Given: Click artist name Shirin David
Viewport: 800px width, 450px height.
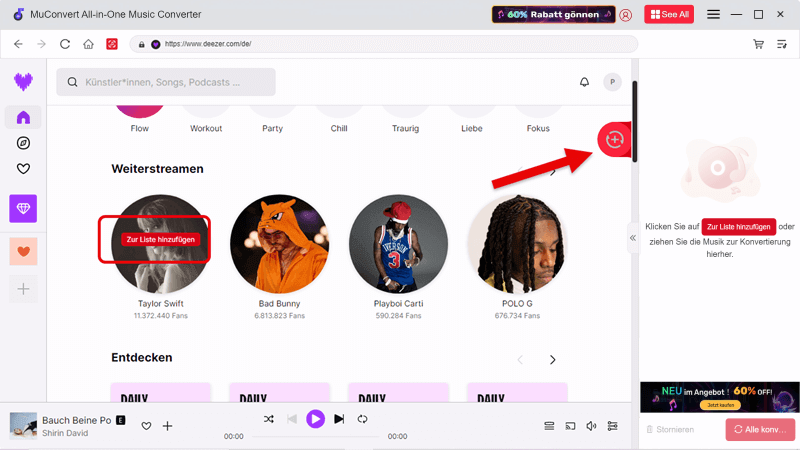Looking at the screenshot, I should tap(65, 433).
